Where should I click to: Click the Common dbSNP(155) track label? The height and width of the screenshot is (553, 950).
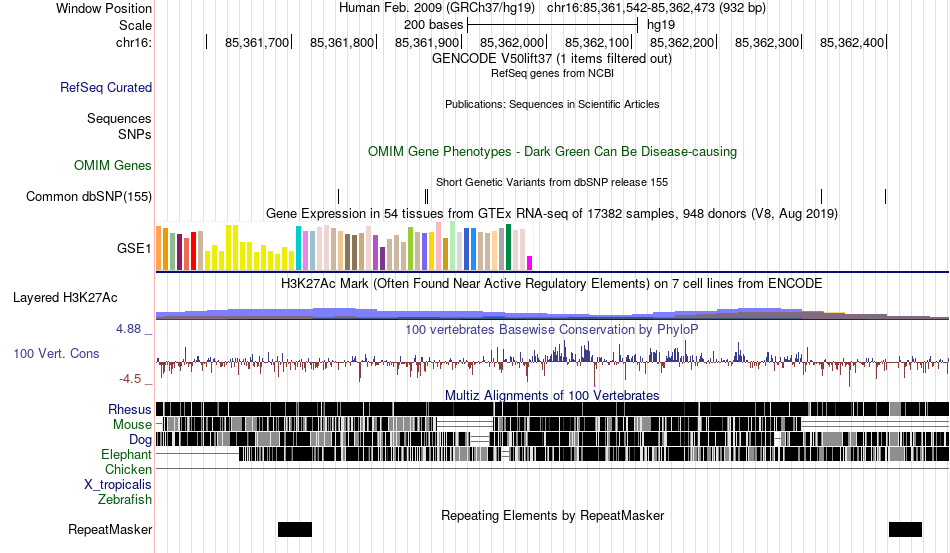[x=89, y=196]
